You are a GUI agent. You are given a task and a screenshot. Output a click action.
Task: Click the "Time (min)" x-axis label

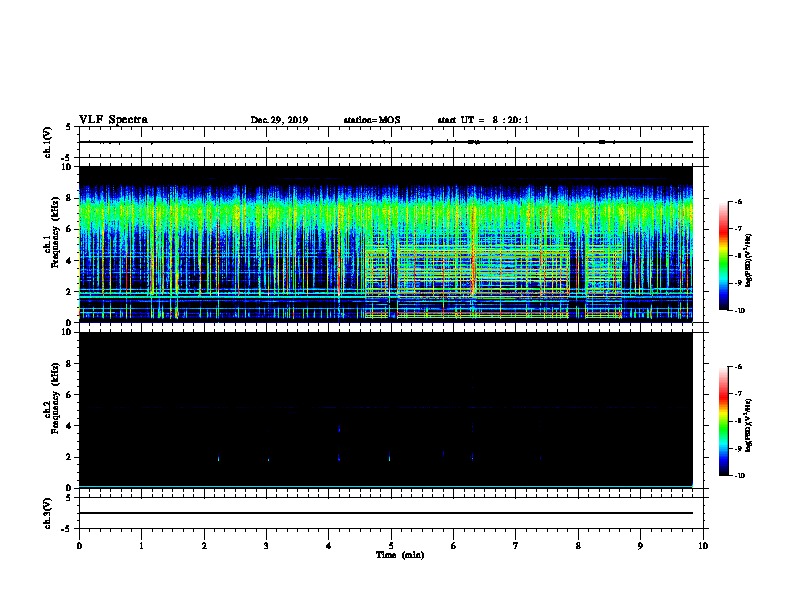(x=400, y=555)
